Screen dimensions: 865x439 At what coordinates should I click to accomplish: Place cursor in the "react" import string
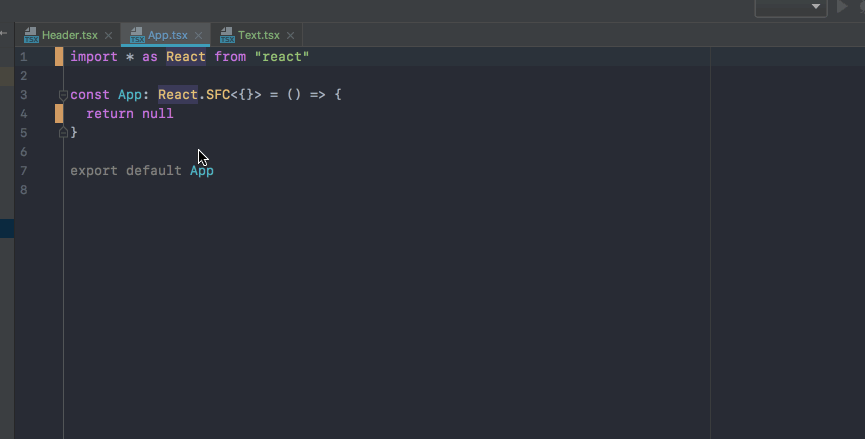pyautogui.click(x=282, y=57)
